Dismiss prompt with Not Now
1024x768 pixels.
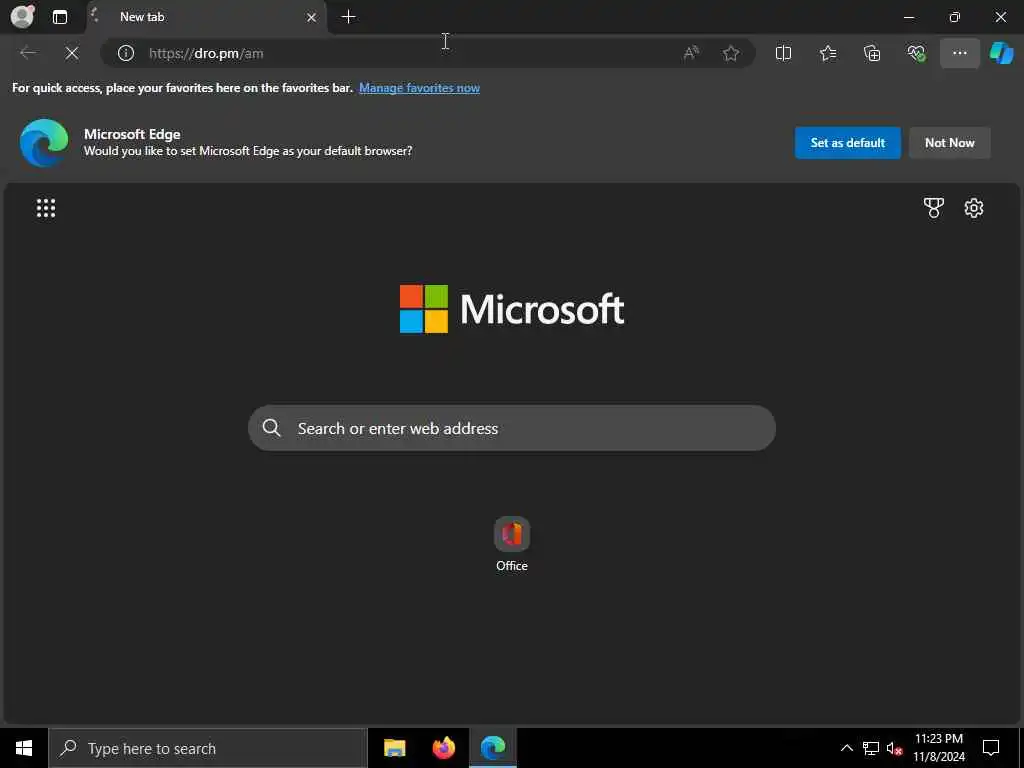tap(950, 142)
